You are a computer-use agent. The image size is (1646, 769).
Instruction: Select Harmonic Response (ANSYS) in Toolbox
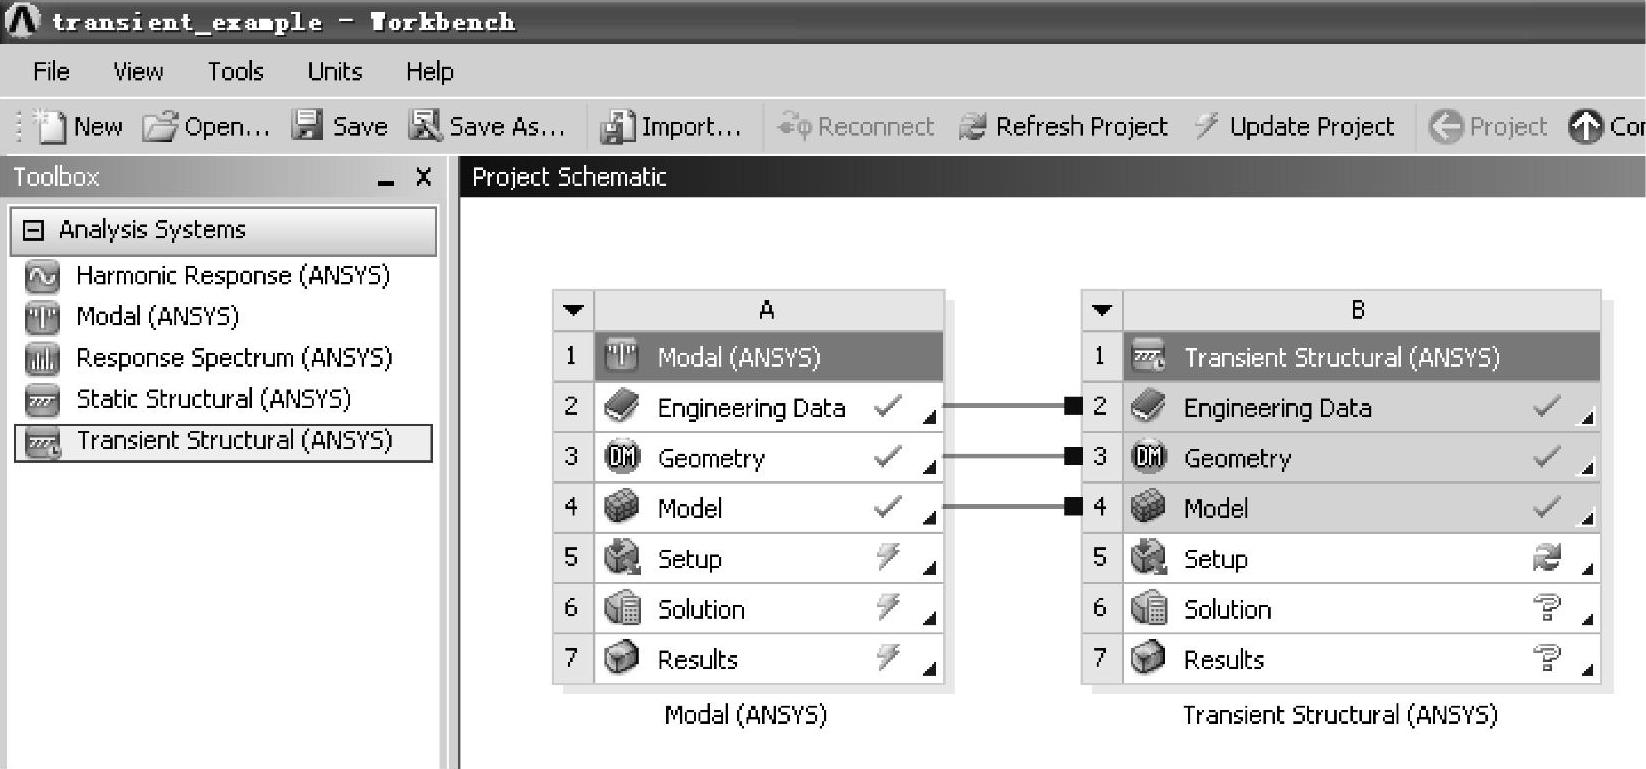tap(233, 275)
